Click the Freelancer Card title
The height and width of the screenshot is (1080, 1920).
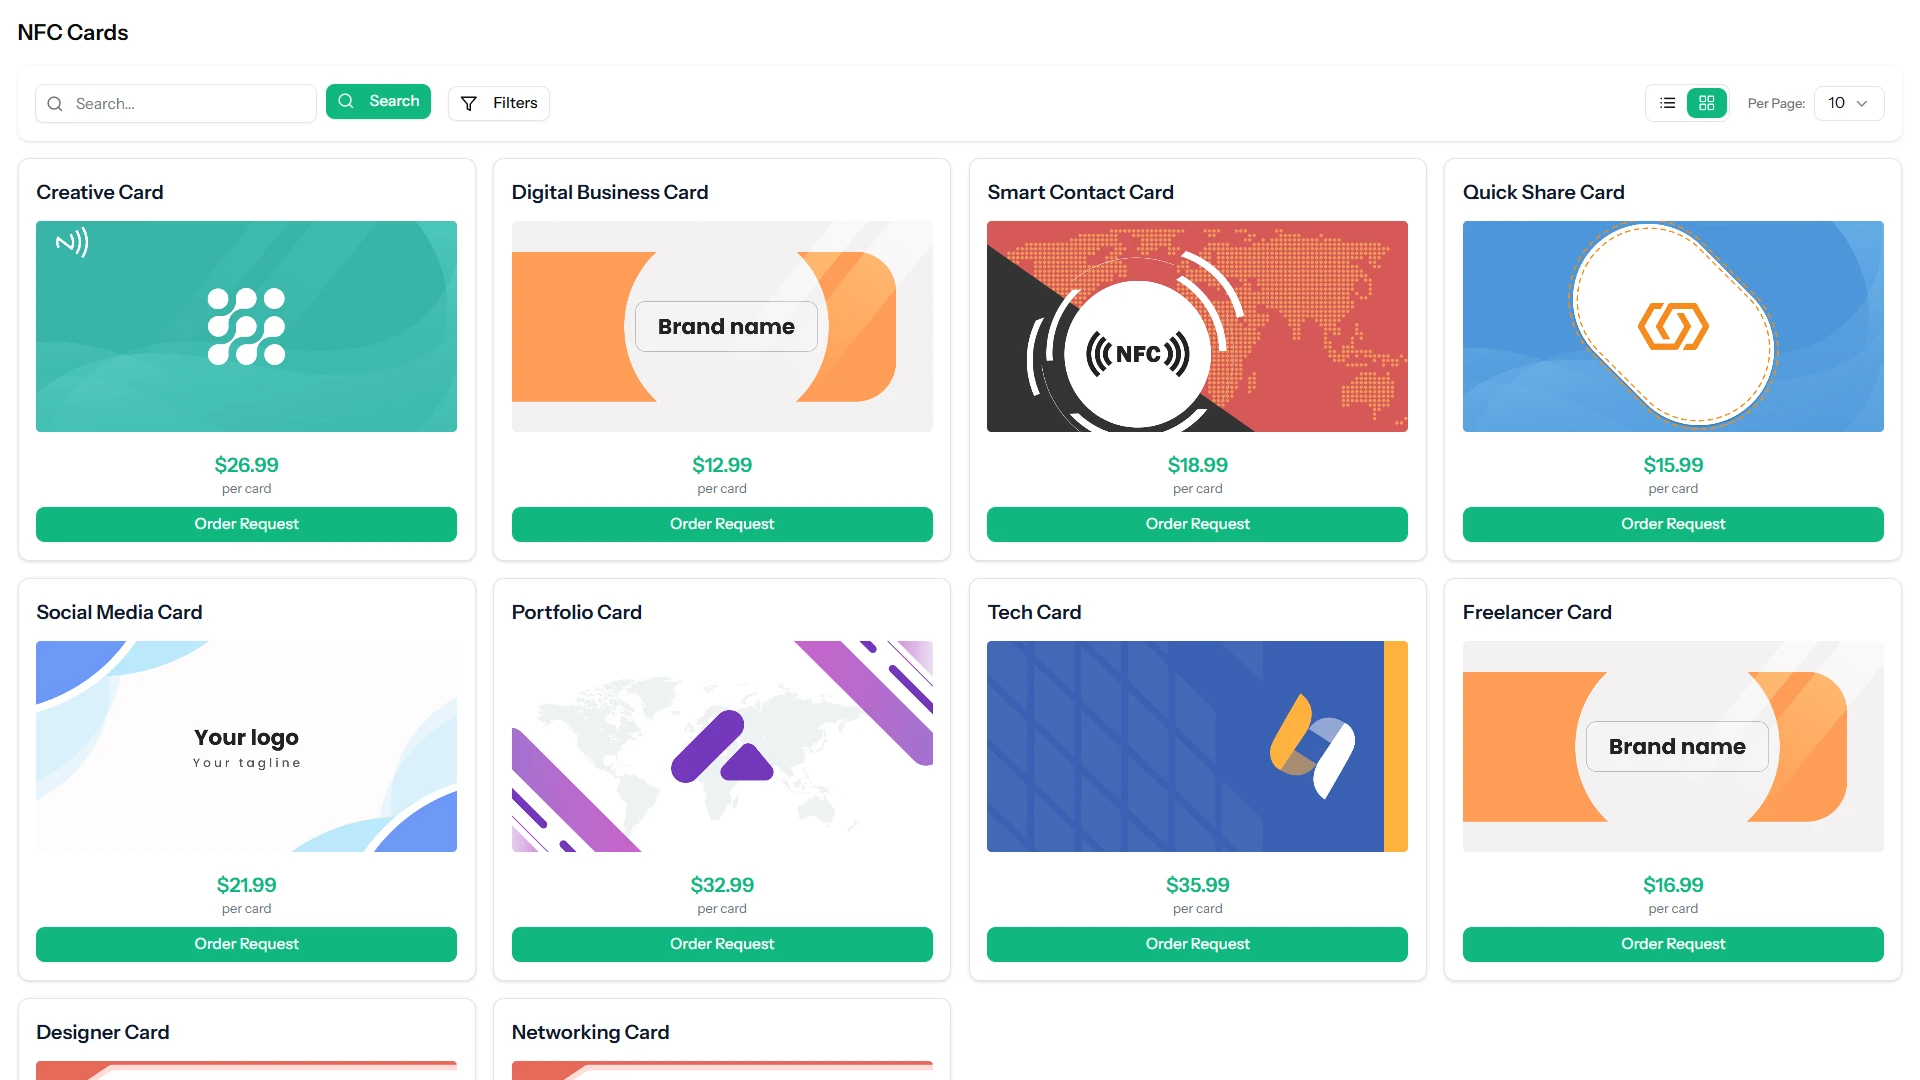pos(1537,612)
